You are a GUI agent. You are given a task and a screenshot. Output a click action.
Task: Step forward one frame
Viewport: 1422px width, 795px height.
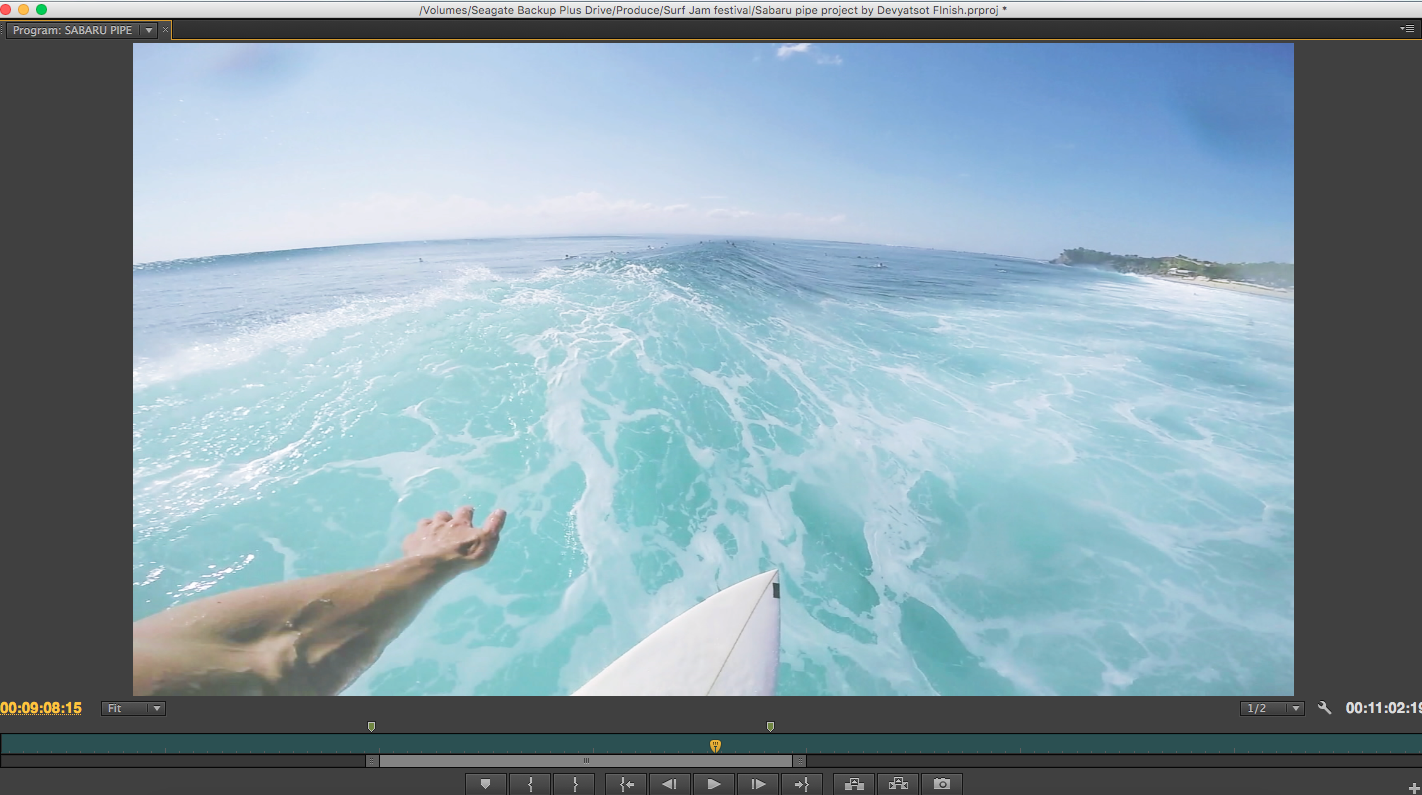point(758,785)
